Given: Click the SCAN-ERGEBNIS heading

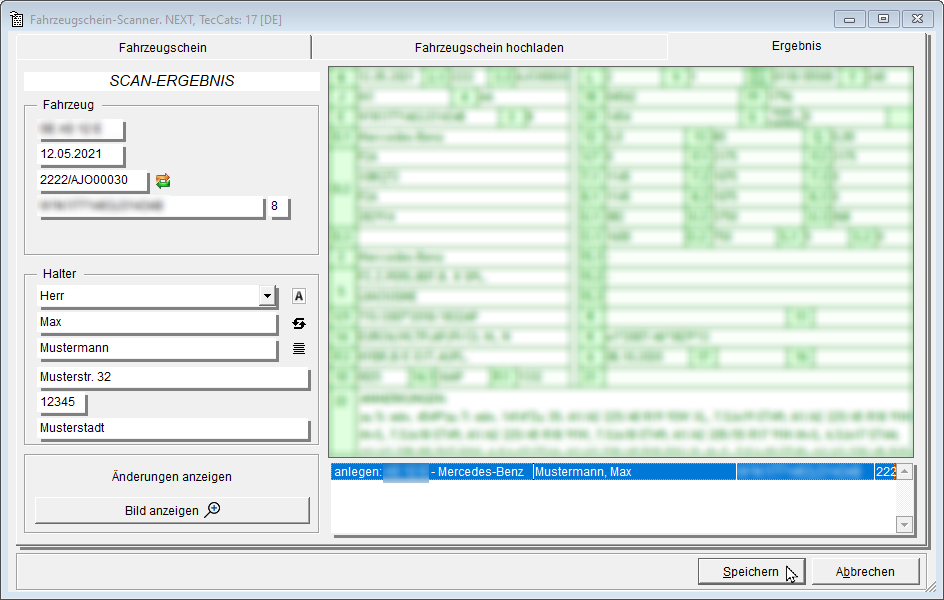Looking at the screenshot, I should (172, 81).
